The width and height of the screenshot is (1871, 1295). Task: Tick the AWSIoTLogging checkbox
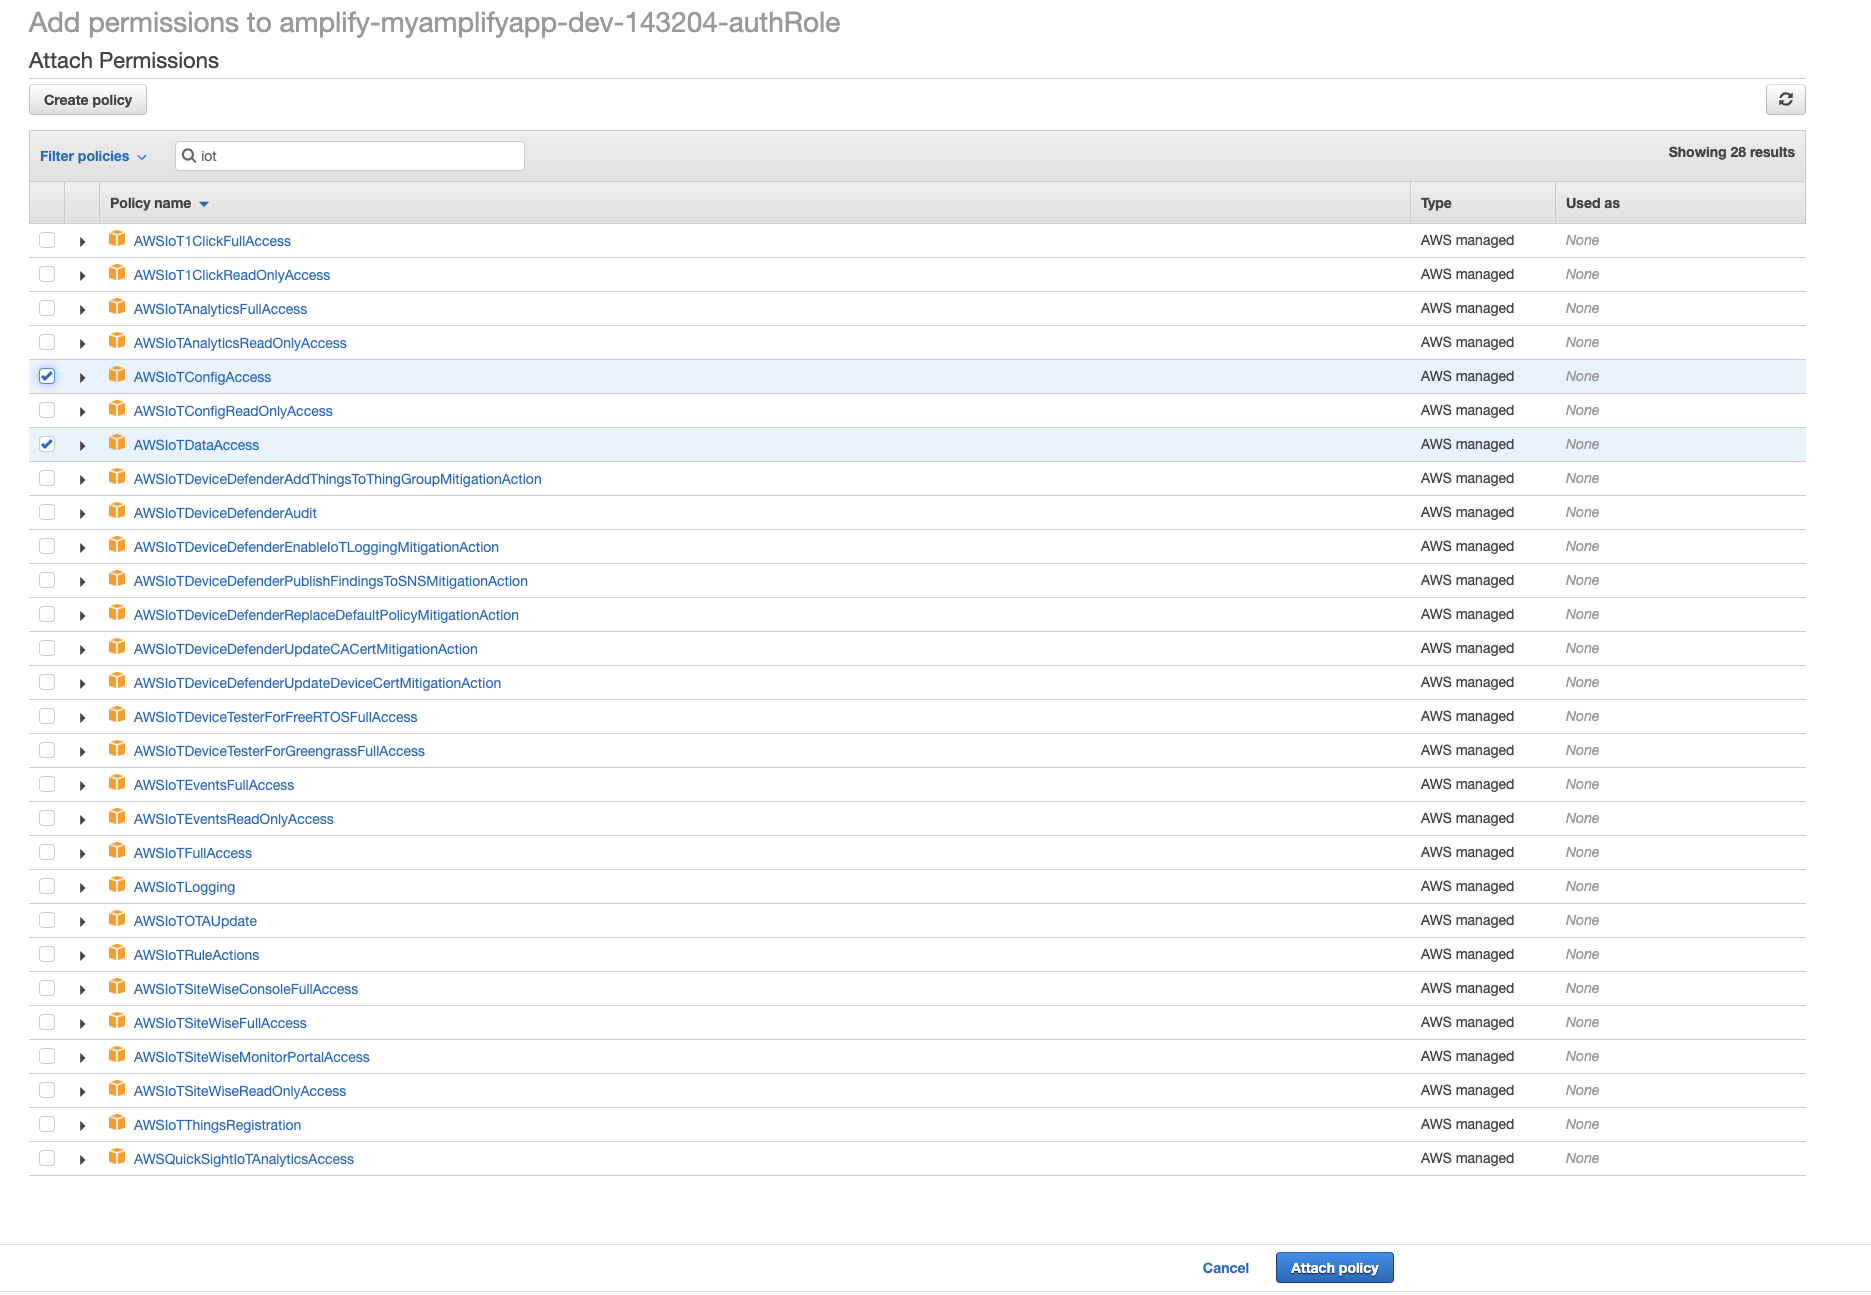point(47,886)
